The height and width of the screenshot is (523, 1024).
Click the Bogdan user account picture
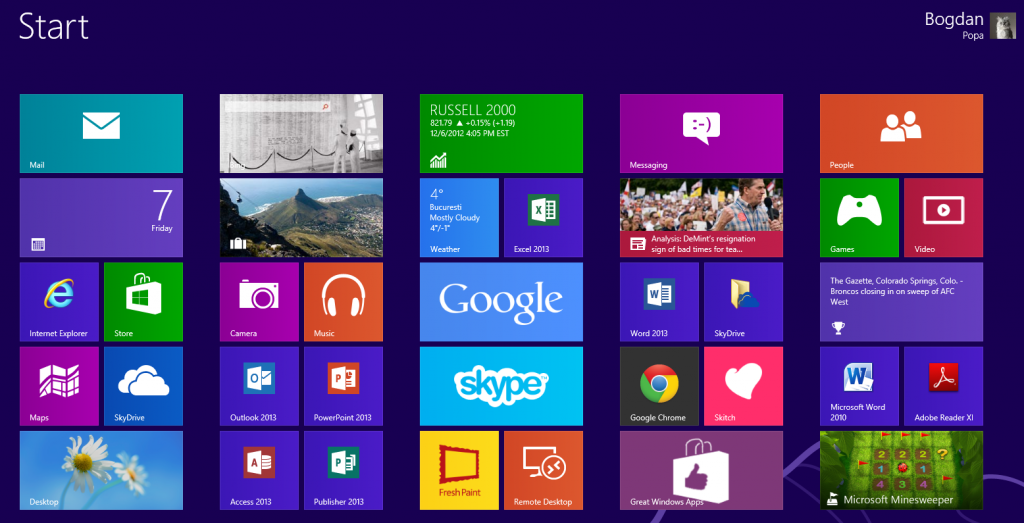(x=1002, y=26)
